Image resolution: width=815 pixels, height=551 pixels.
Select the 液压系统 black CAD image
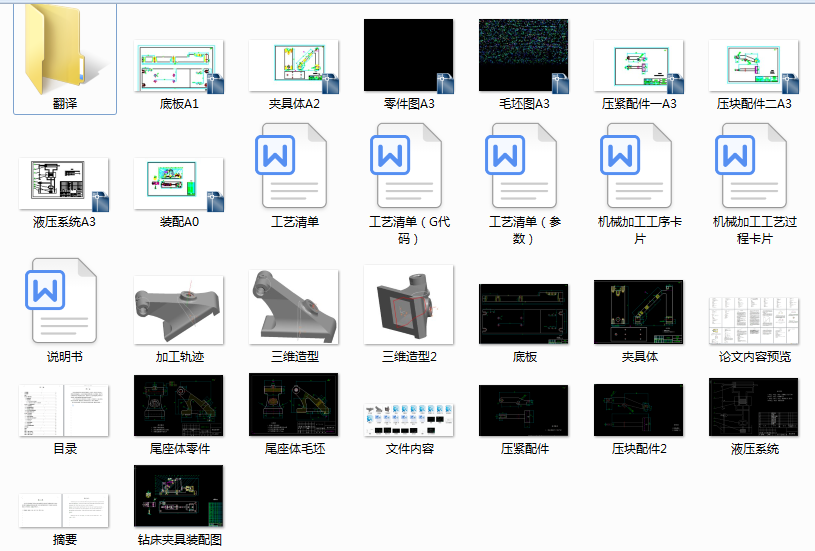click(754, 407)
